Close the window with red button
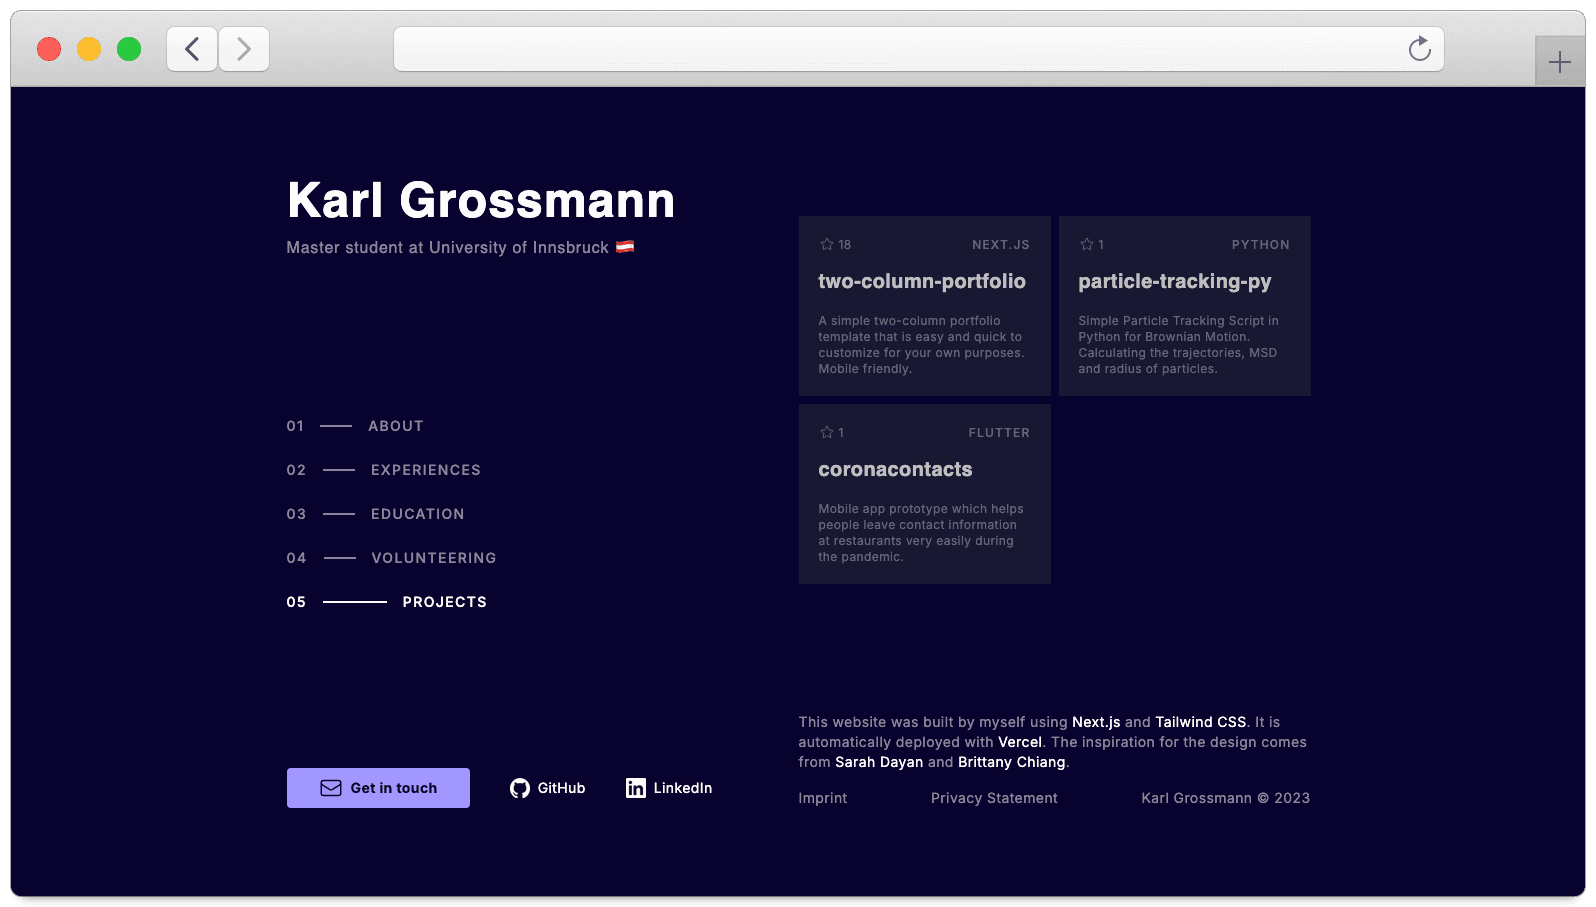 (x=49, y=49)
